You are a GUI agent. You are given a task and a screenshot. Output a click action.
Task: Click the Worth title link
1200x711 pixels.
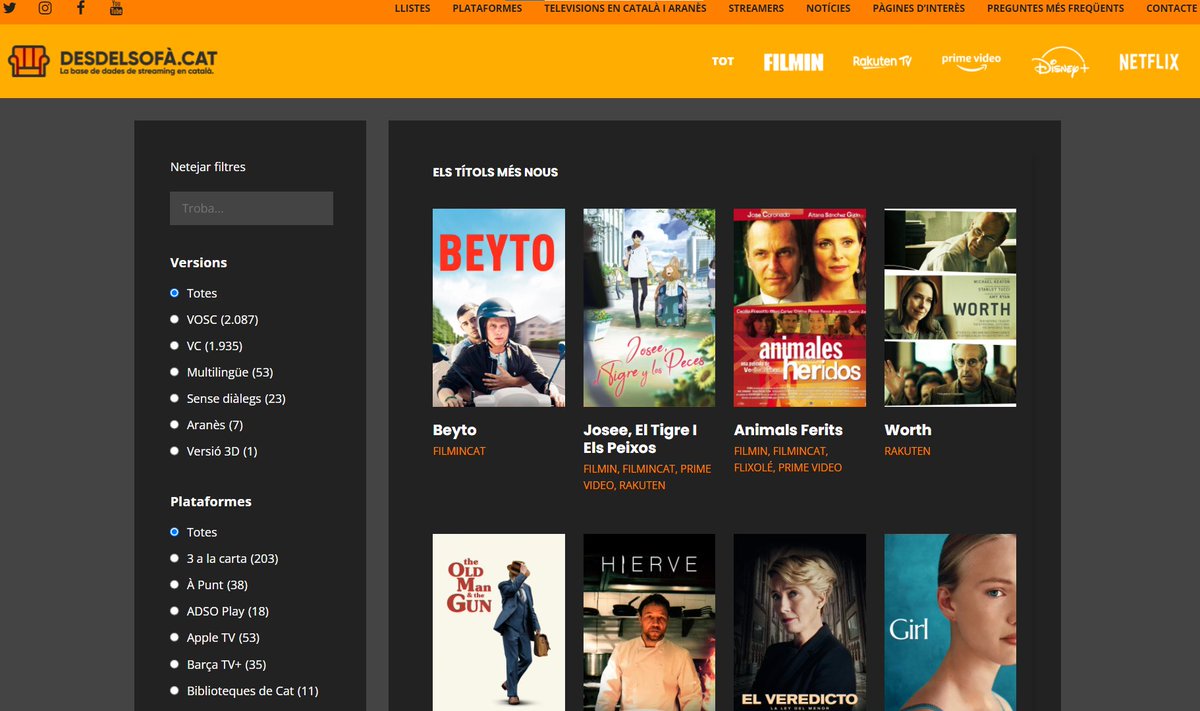coord(908,430)
